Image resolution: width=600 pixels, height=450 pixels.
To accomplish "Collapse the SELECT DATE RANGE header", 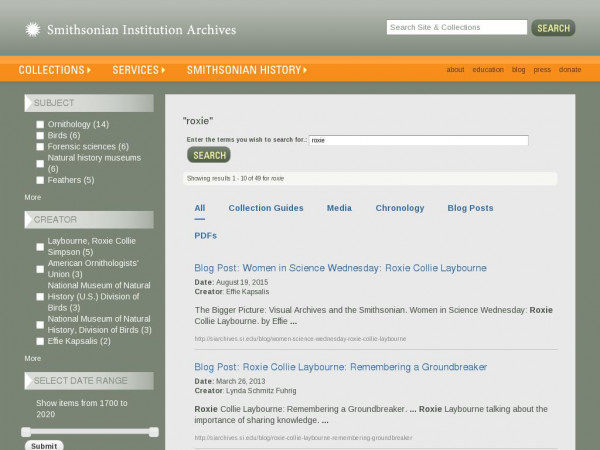I will (x=89, y=381).
